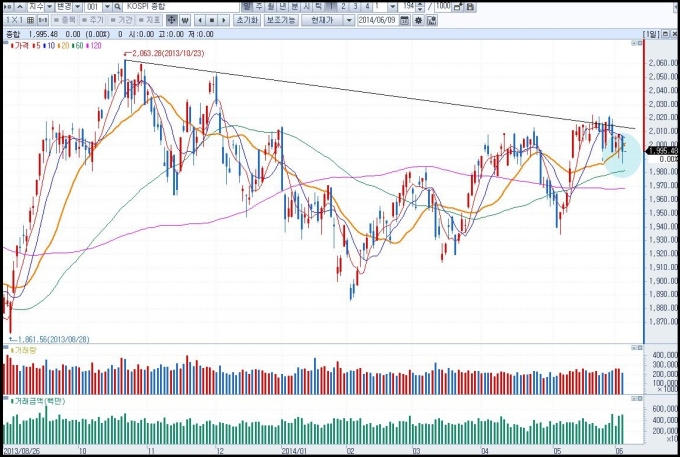Toggle the 주기 option
680x457 pixels.
coord(92,20)
